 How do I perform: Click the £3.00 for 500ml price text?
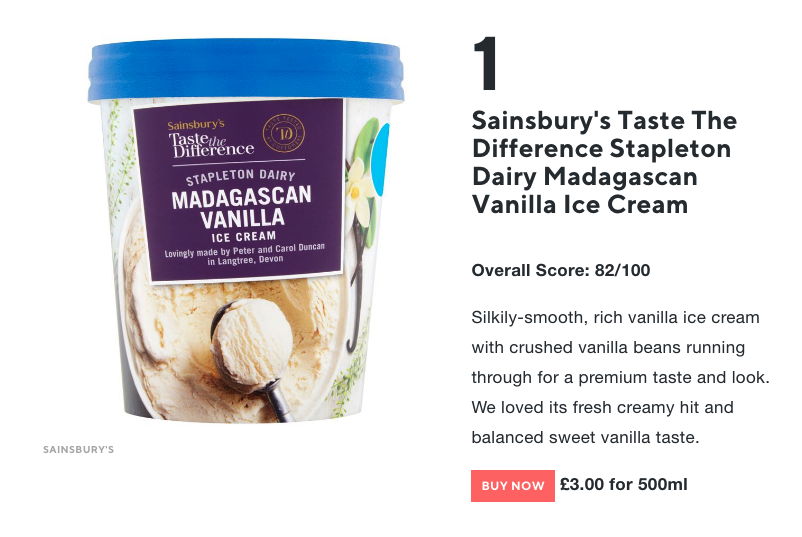coord(623,484)
